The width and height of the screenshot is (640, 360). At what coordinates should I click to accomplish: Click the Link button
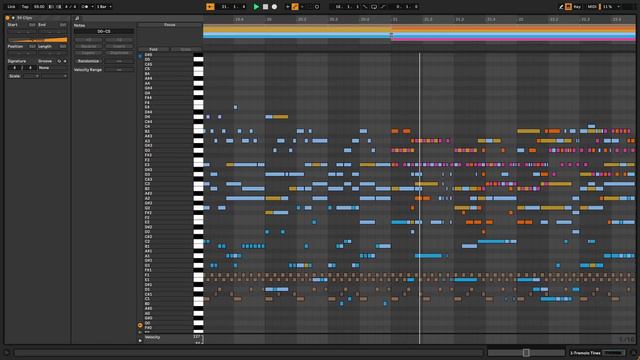[11, 7]
